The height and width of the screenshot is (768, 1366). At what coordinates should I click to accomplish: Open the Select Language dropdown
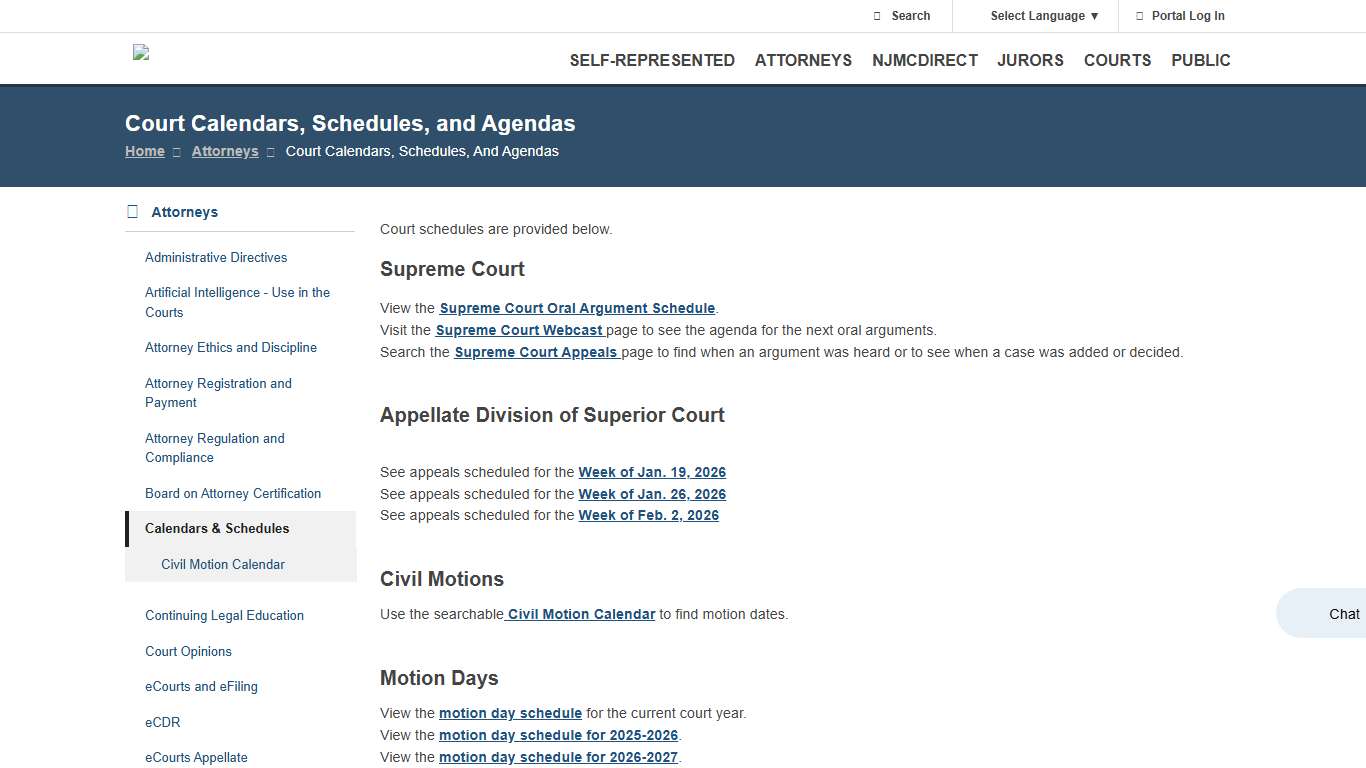point(1037,16)
